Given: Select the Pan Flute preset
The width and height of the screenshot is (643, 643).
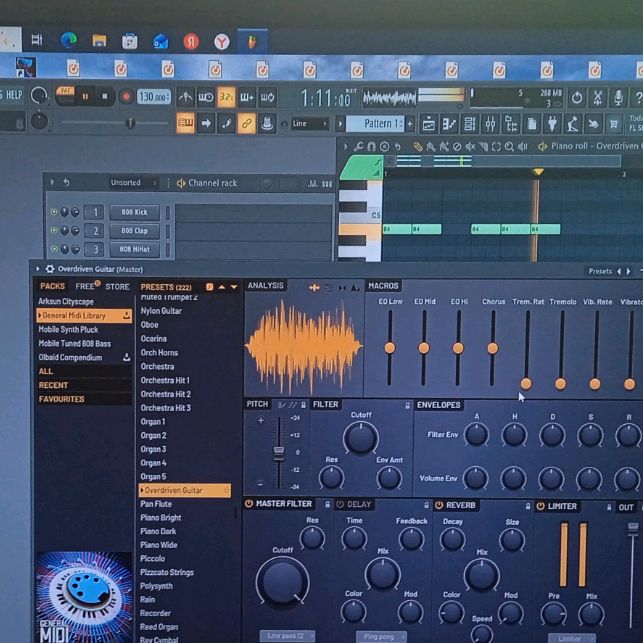Looking at the screenshot, I should 156,504.
